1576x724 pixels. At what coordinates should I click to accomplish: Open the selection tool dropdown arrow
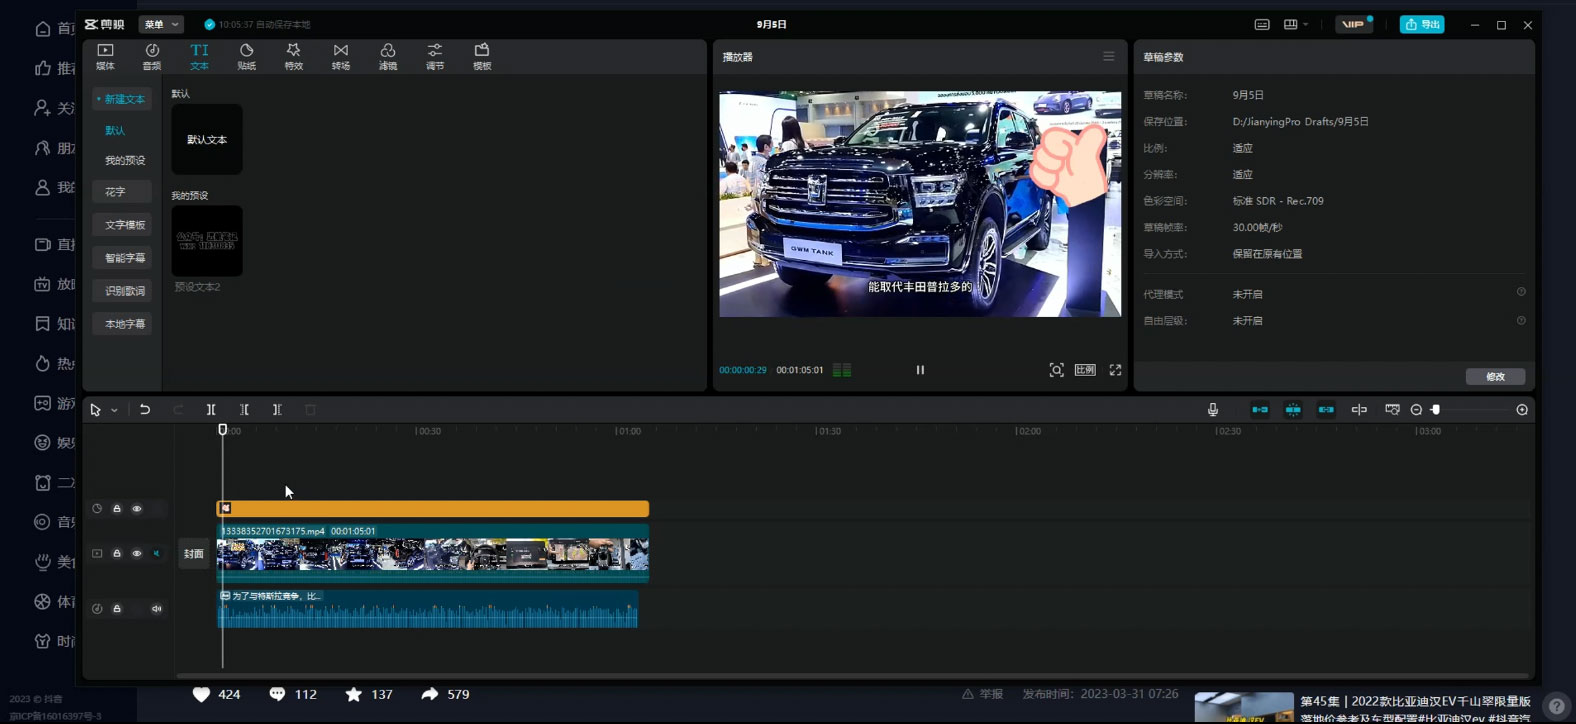115,410
